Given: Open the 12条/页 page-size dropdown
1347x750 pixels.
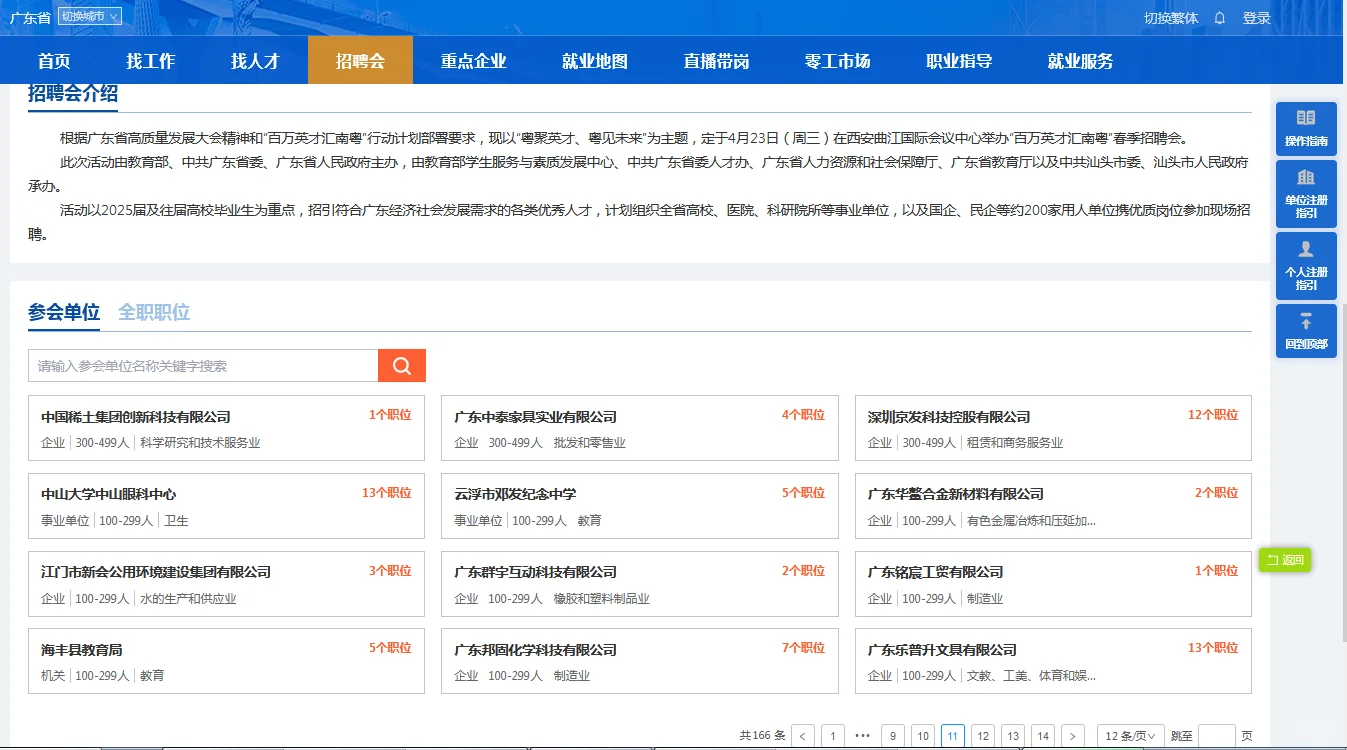Looking at the screenshot, I should coord(1129,735).
